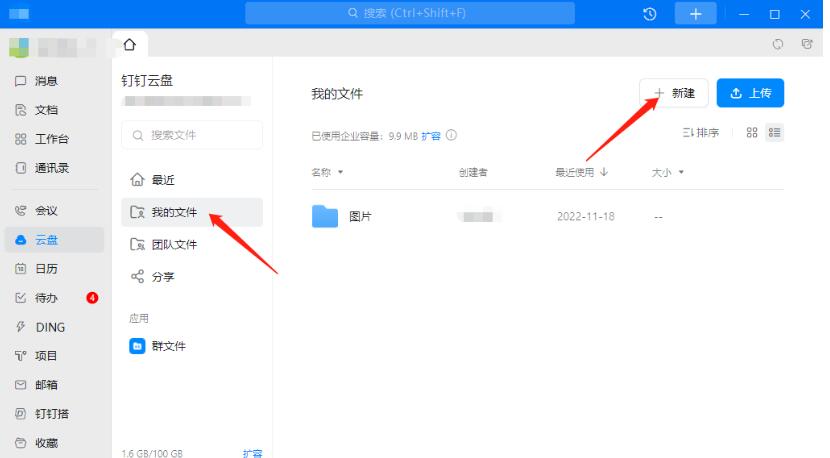Open DING in left sidebar
This screenshot has width=830, height=458.
pos(49,326)
